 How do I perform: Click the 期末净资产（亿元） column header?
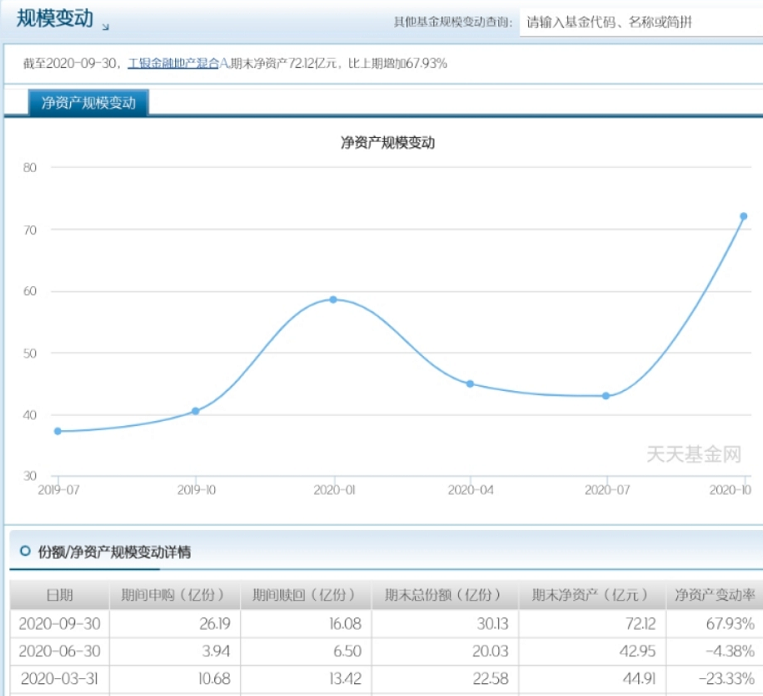coord(592,594)
